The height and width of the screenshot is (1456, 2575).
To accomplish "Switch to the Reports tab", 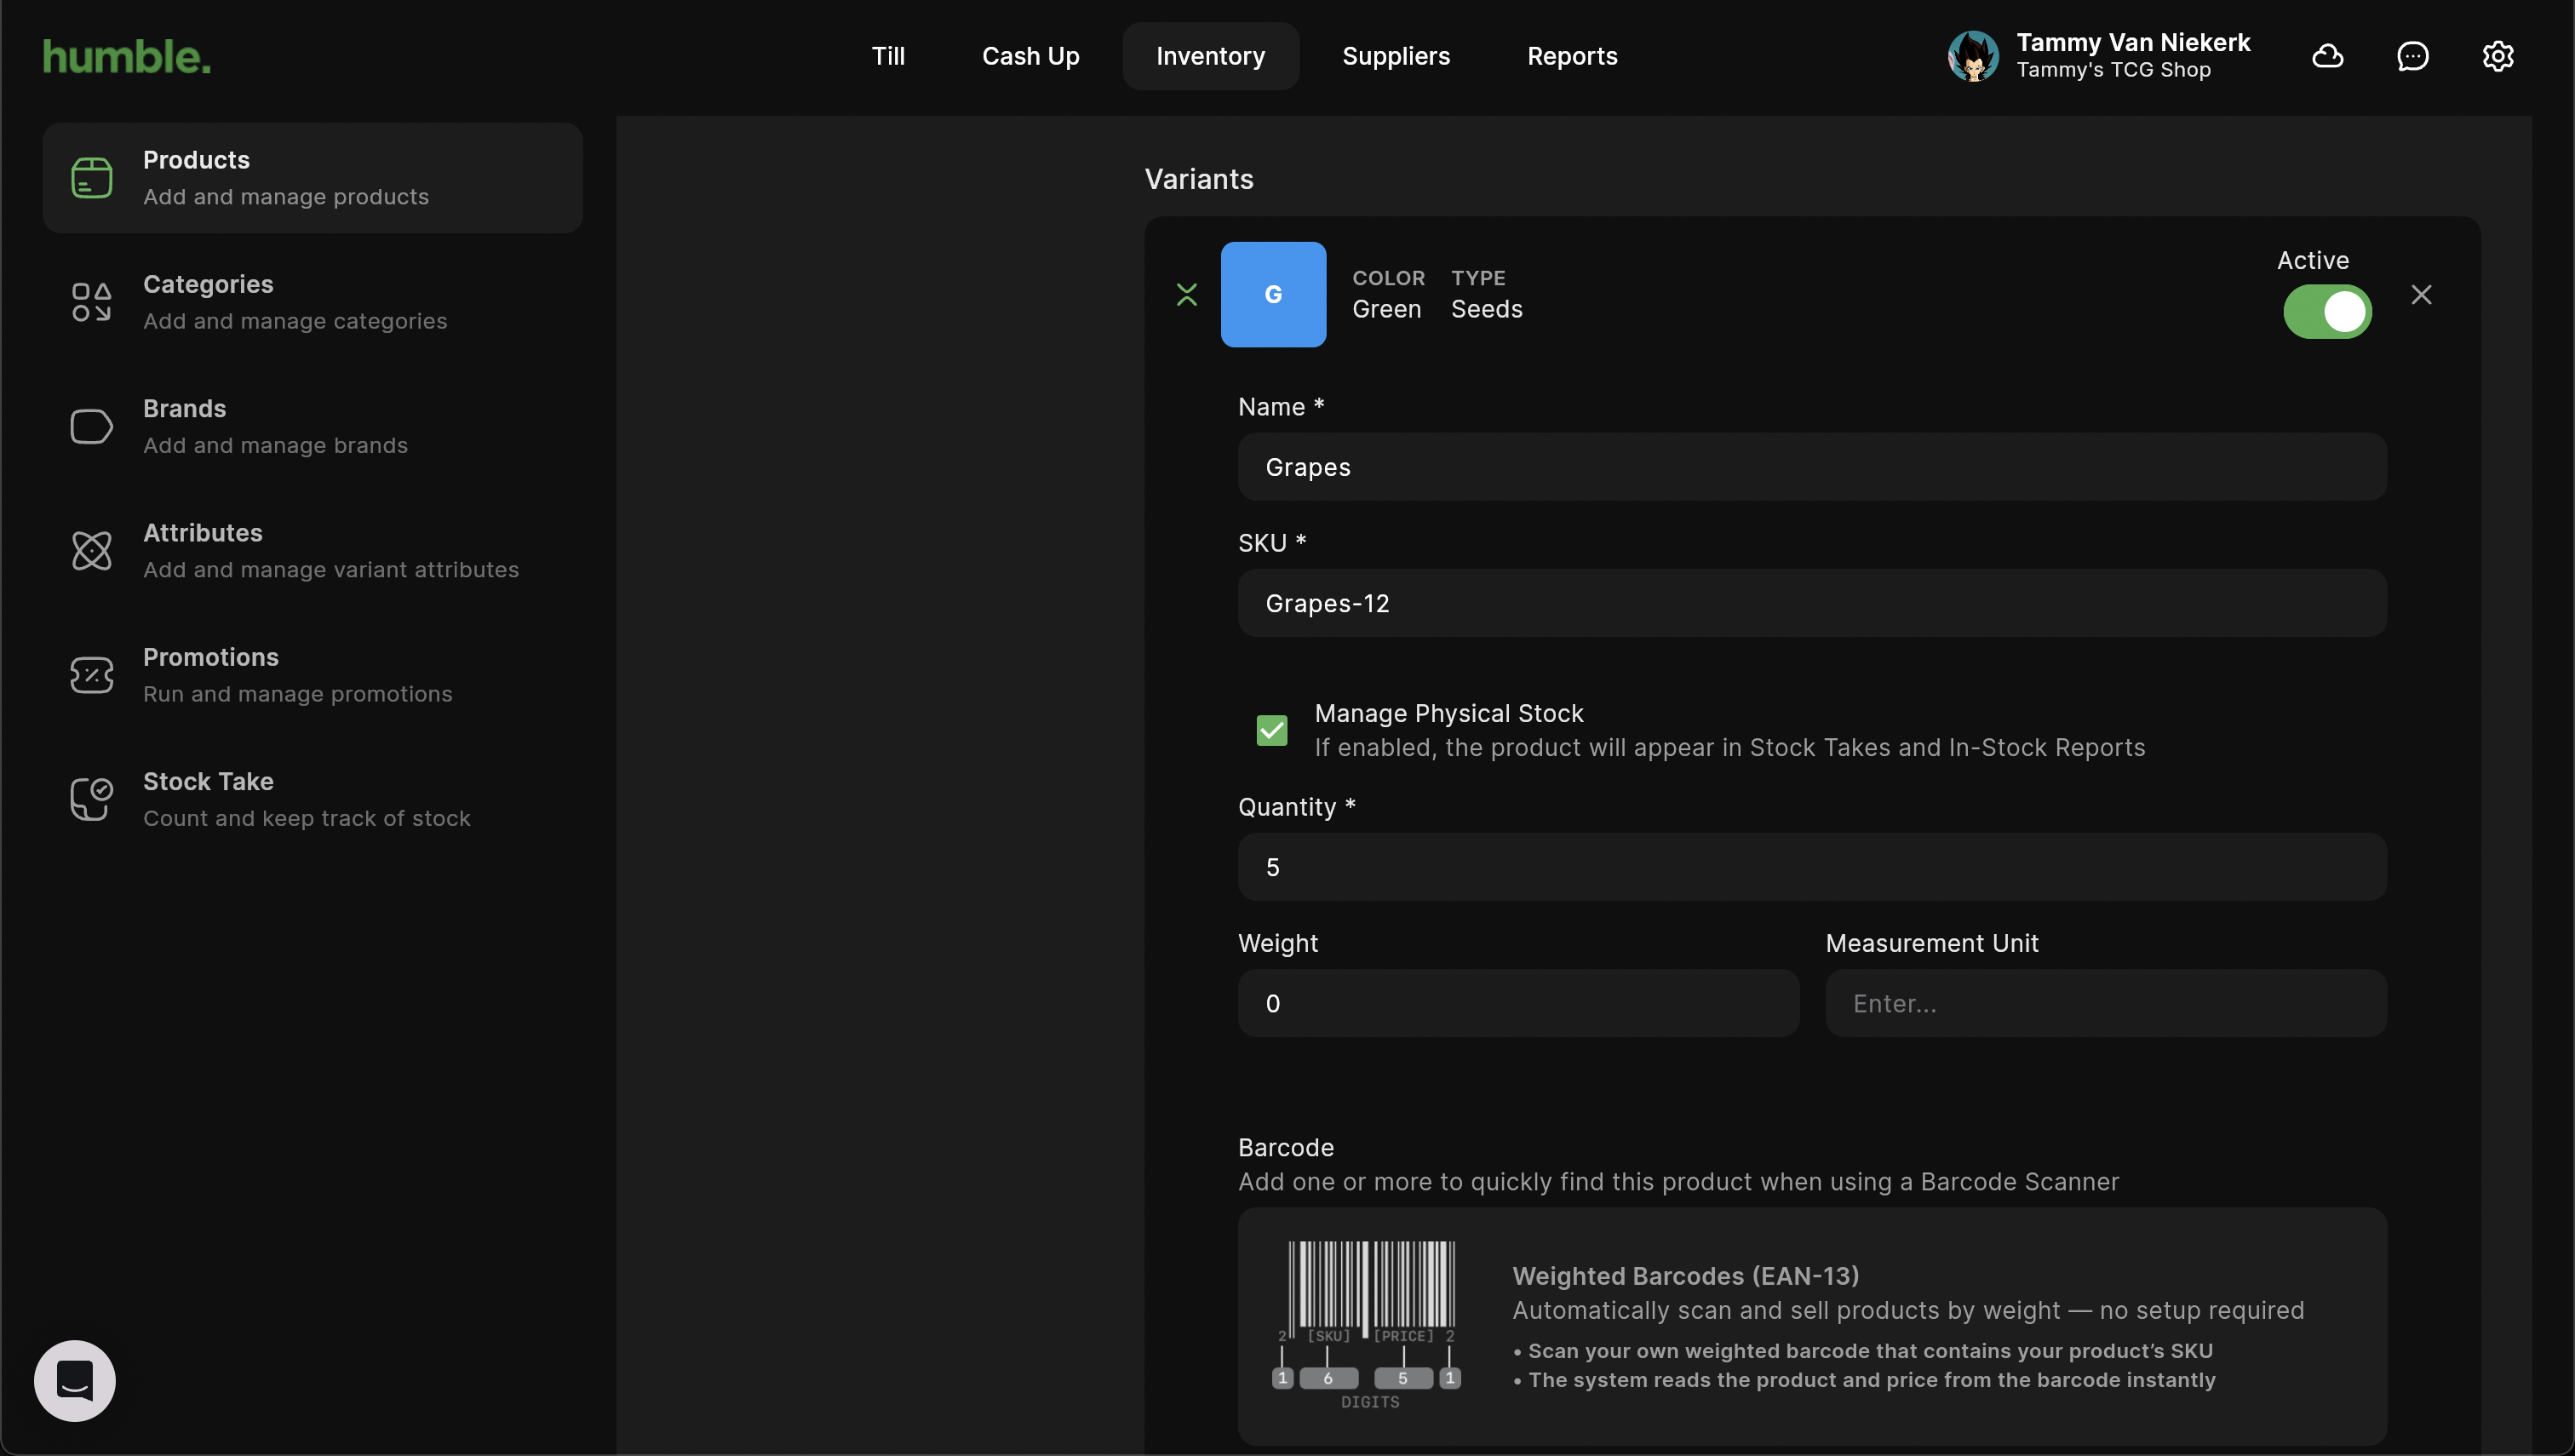I will point(1571,56).
